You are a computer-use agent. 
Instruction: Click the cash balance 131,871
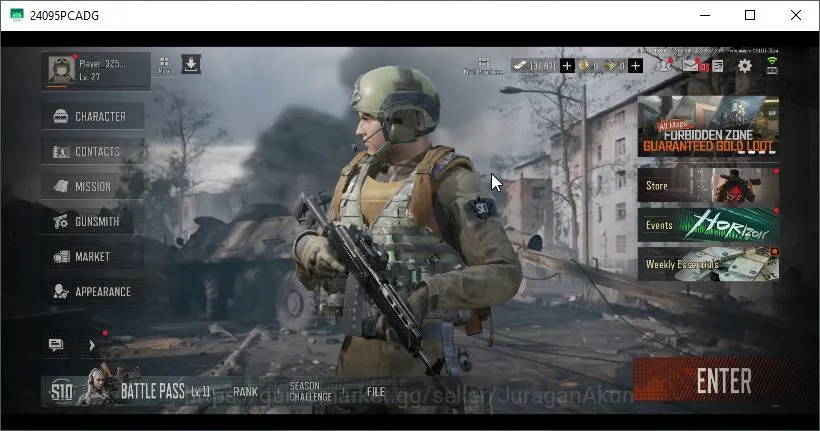542,66
